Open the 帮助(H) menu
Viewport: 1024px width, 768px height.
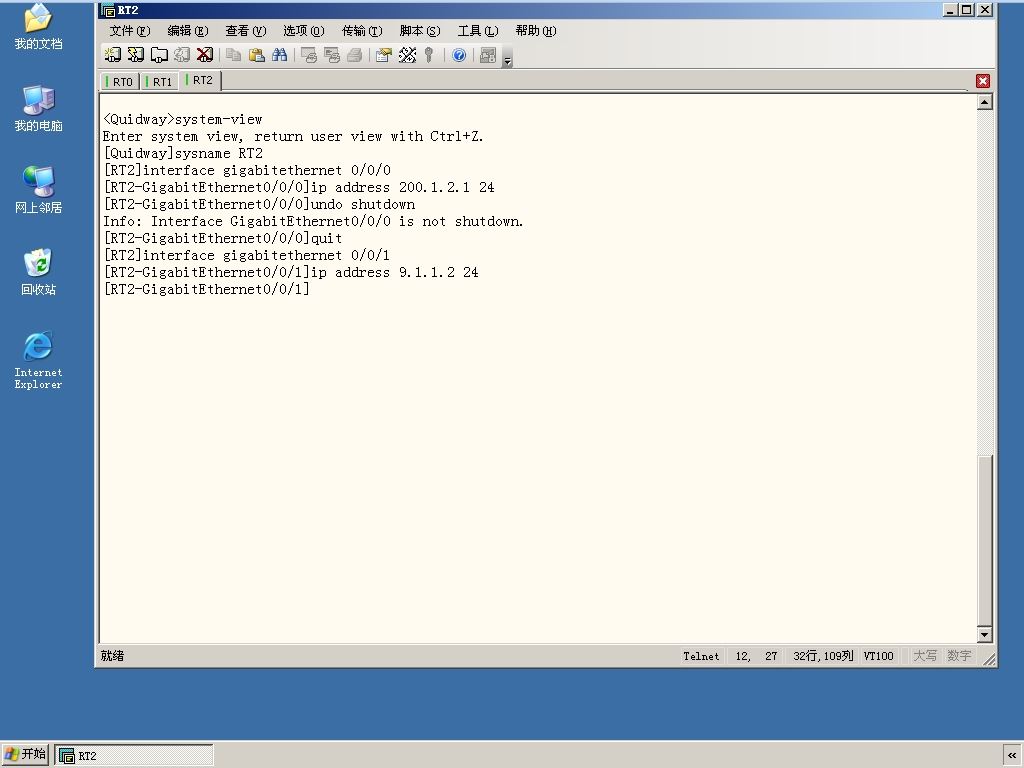[536, 31]
